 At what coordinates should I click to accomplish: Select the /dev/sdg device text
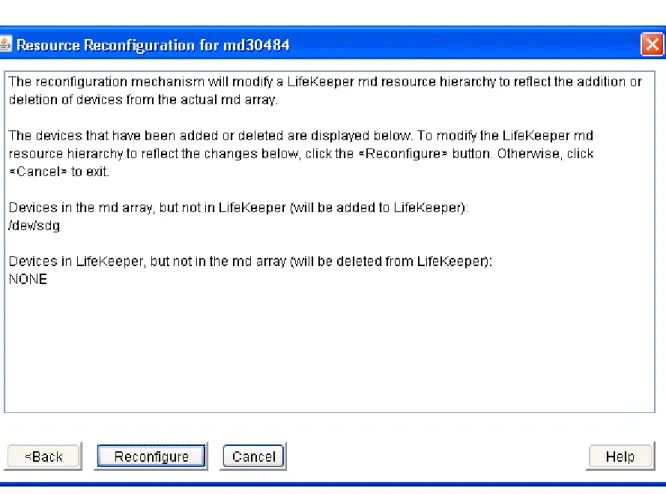(x=34, y=226)
